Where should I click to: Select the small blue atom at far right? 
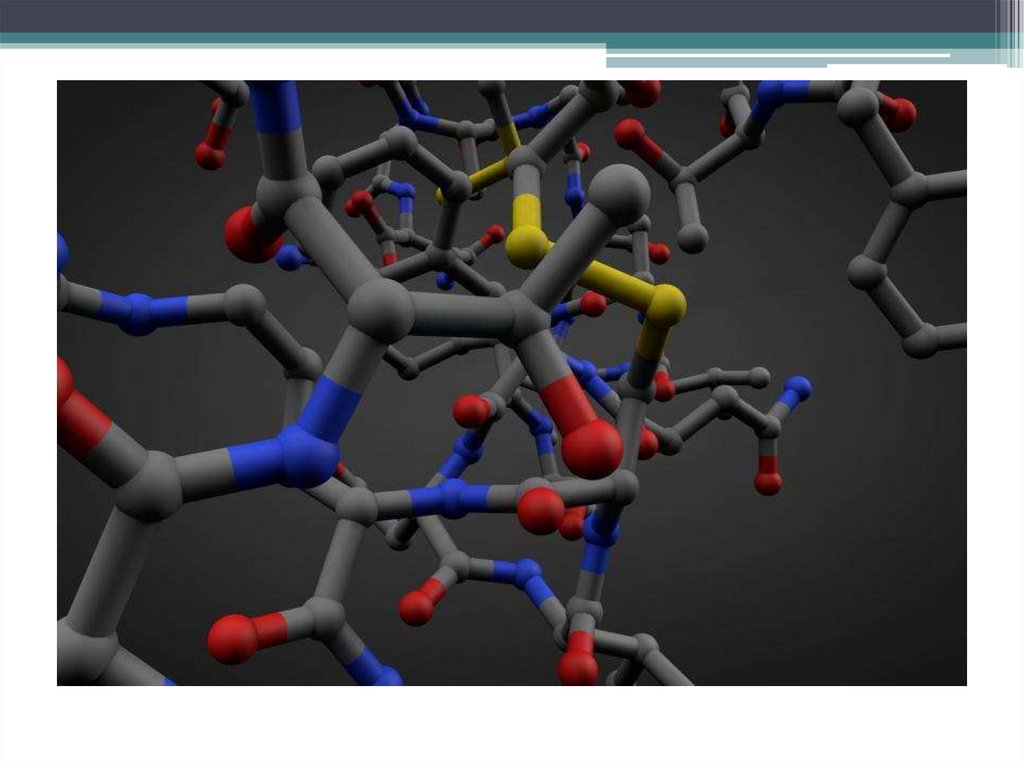pos(797,388)
